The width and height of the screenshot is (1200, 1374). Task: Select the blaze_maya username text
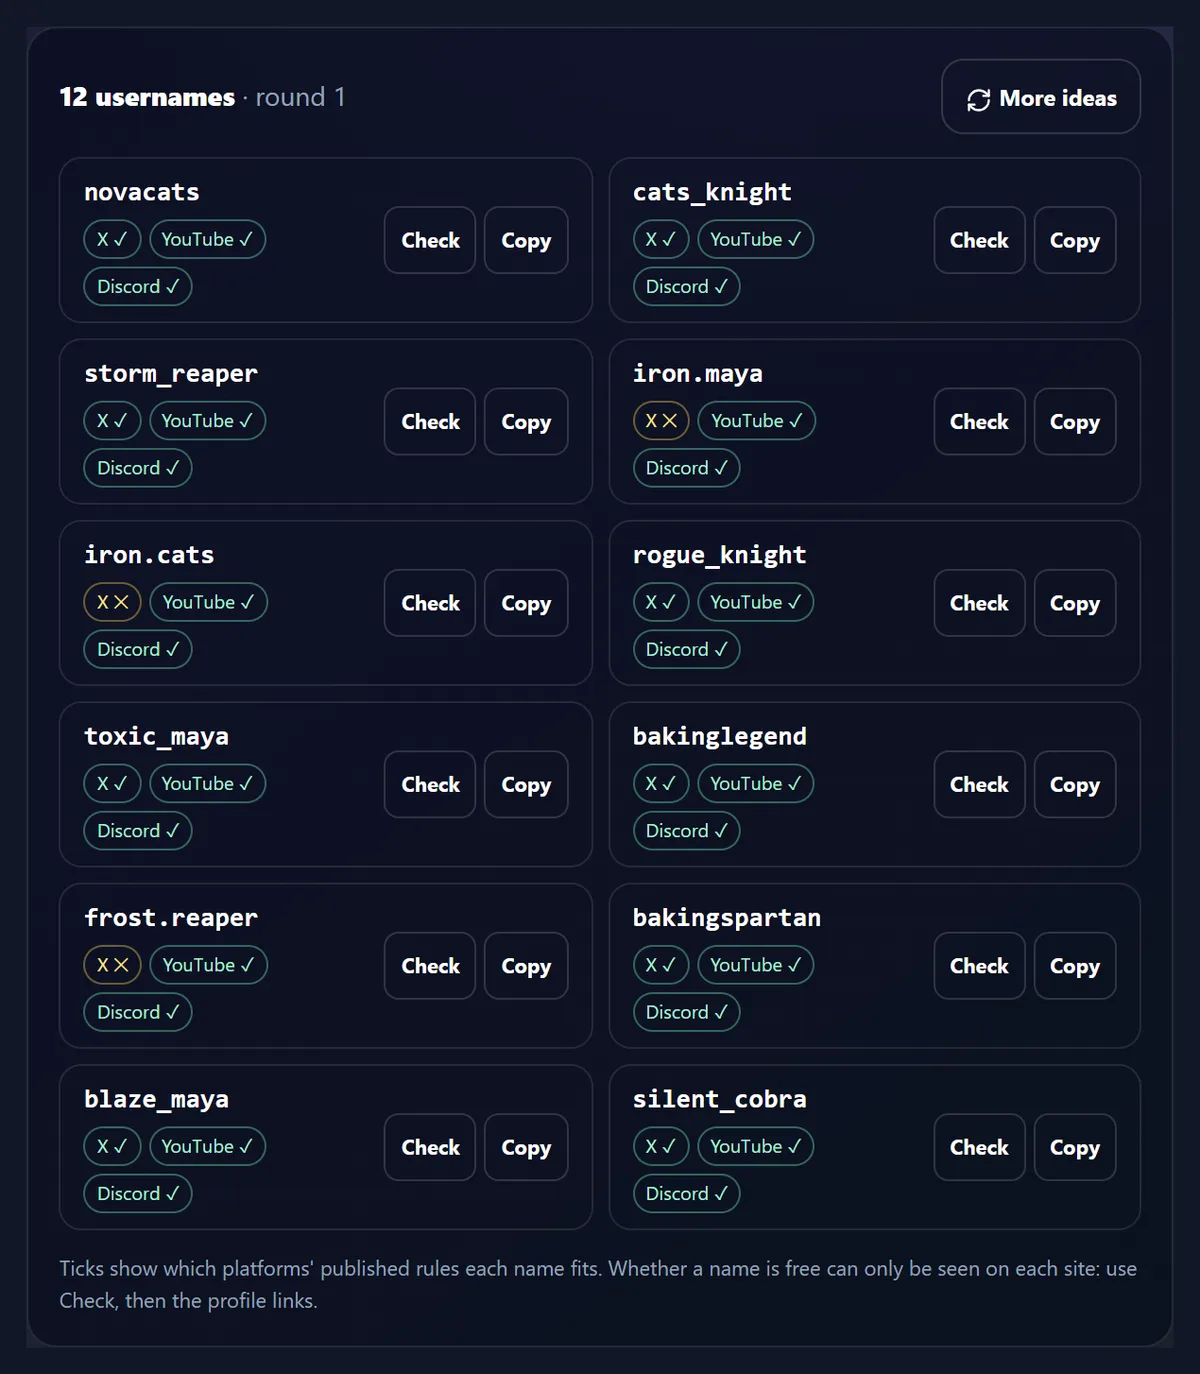point(157,1100)
